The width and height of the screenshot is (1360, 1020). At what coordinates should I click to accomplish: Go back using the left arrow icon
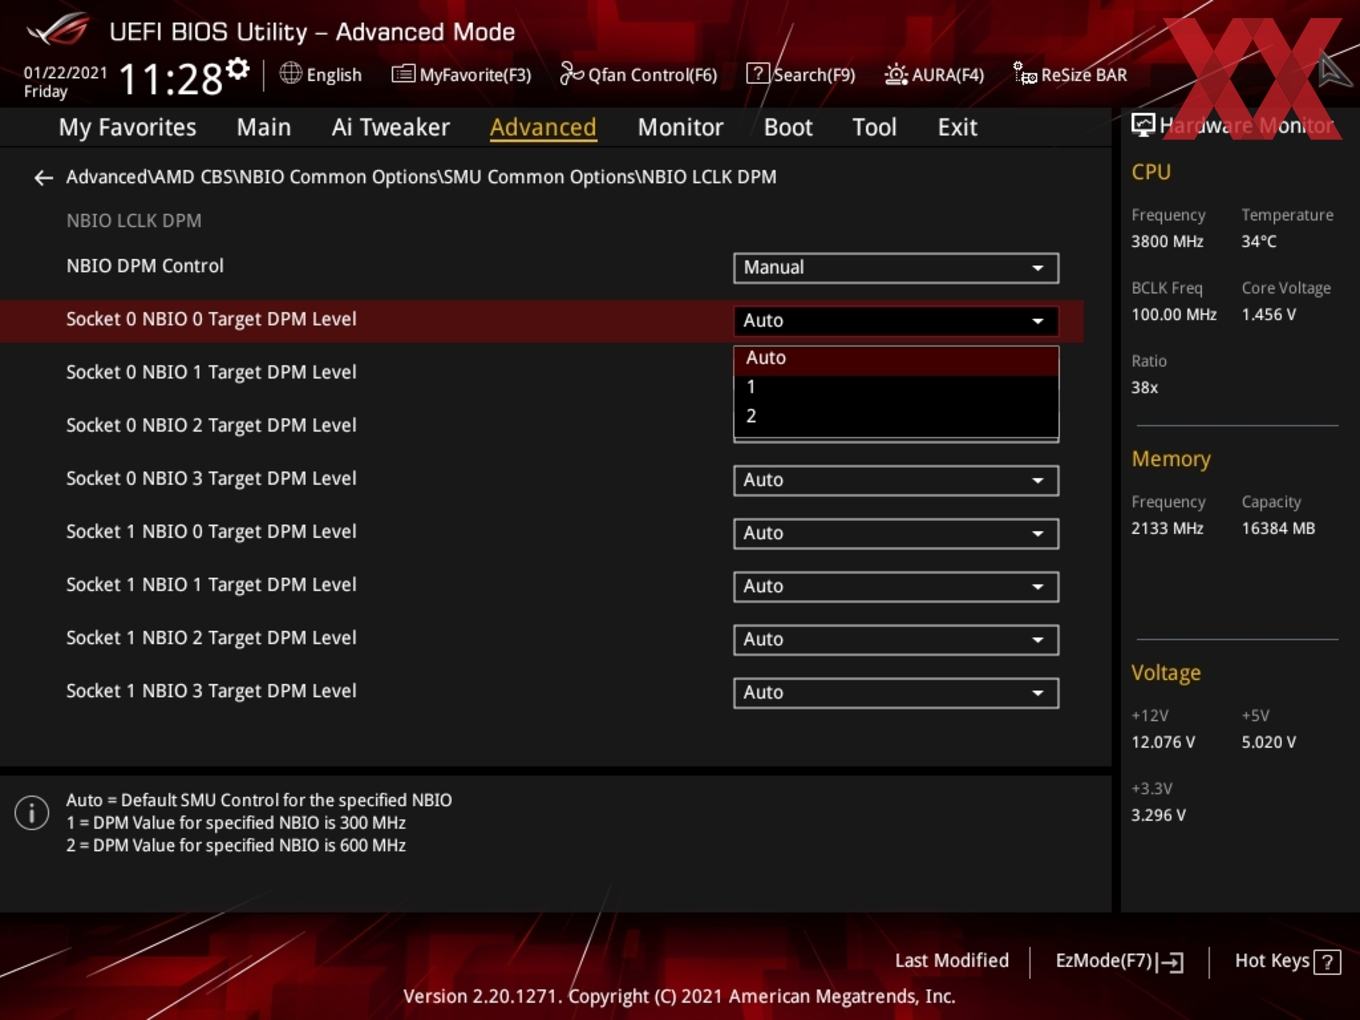[x=43, y=178]
